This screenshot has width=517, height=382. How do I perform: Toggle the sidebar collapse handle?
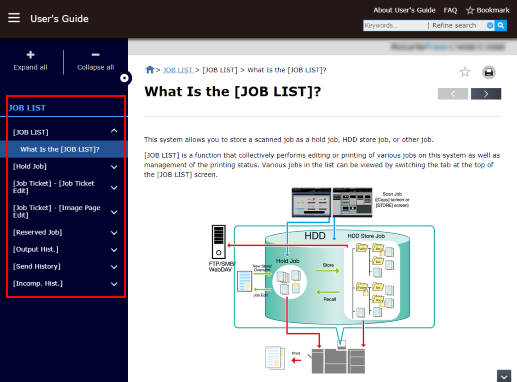point(125,78)
